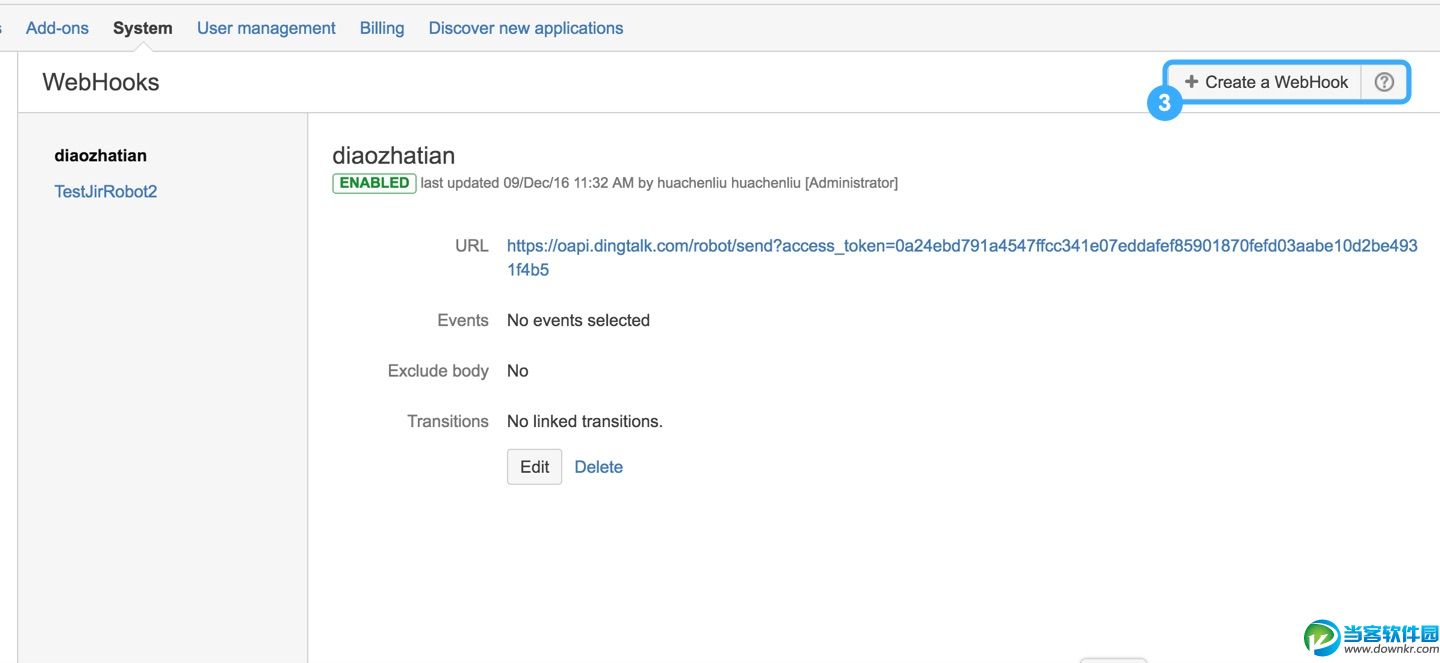The height and width of the screenshot is (663, 1440).
Task: Open the help question mark icon
Action: [1384, 82]
